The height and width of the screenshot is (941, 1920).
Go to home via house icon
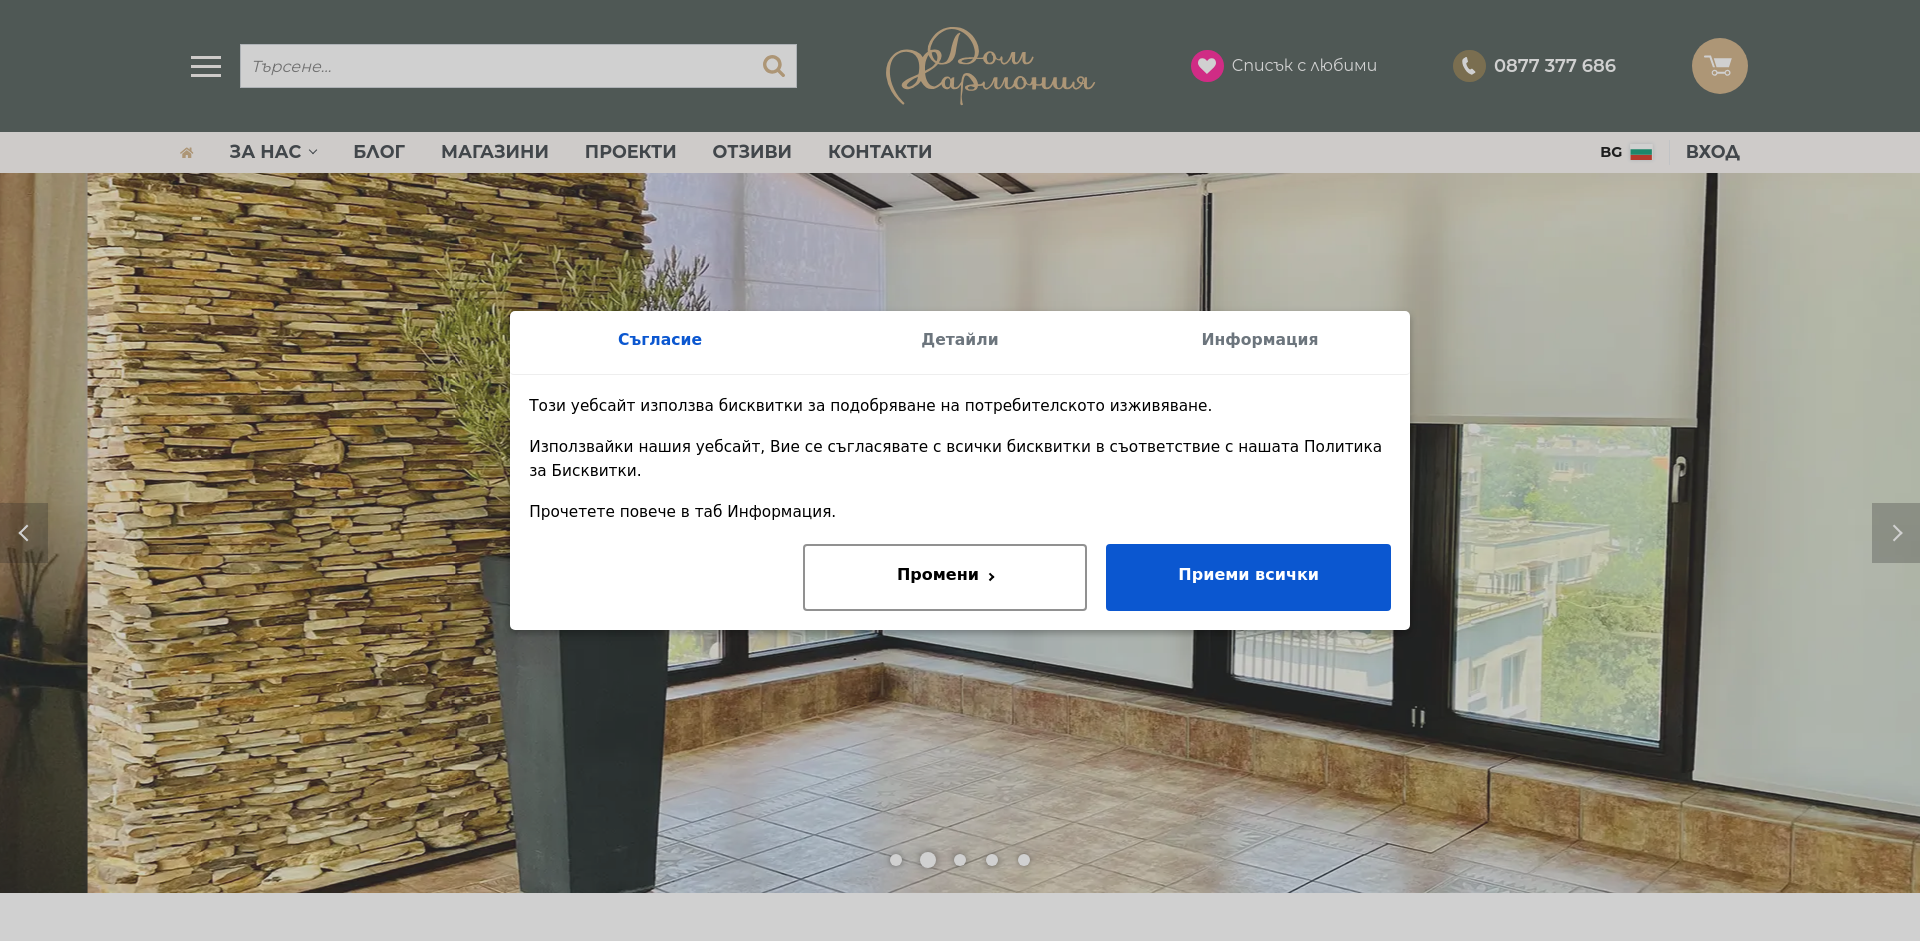click(x=186, y=152)
